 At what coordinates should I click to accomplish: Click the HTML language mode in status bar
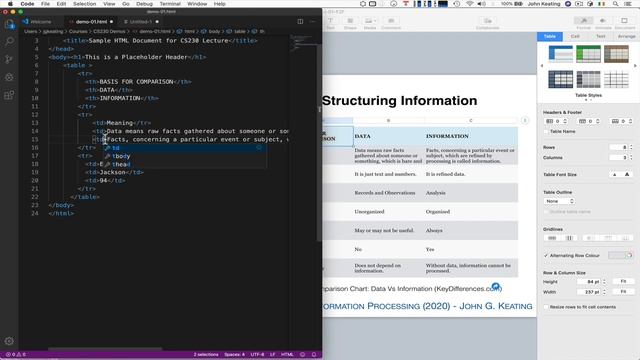[x=287, y=354]
